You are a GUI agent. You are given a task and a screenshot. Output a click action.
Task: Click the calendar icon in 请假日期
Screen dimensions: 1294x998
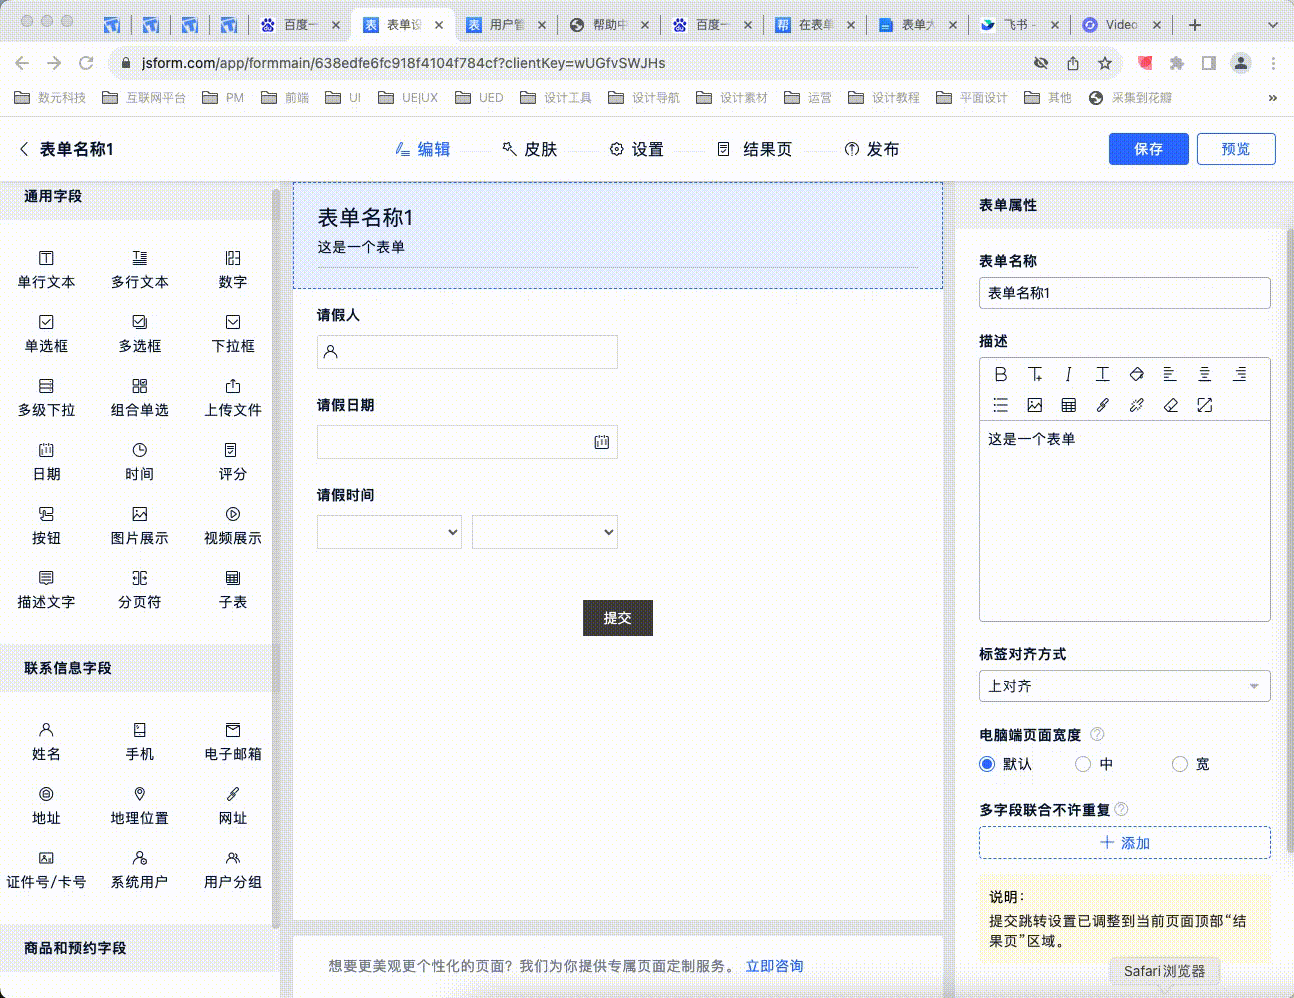coord(601,442)
